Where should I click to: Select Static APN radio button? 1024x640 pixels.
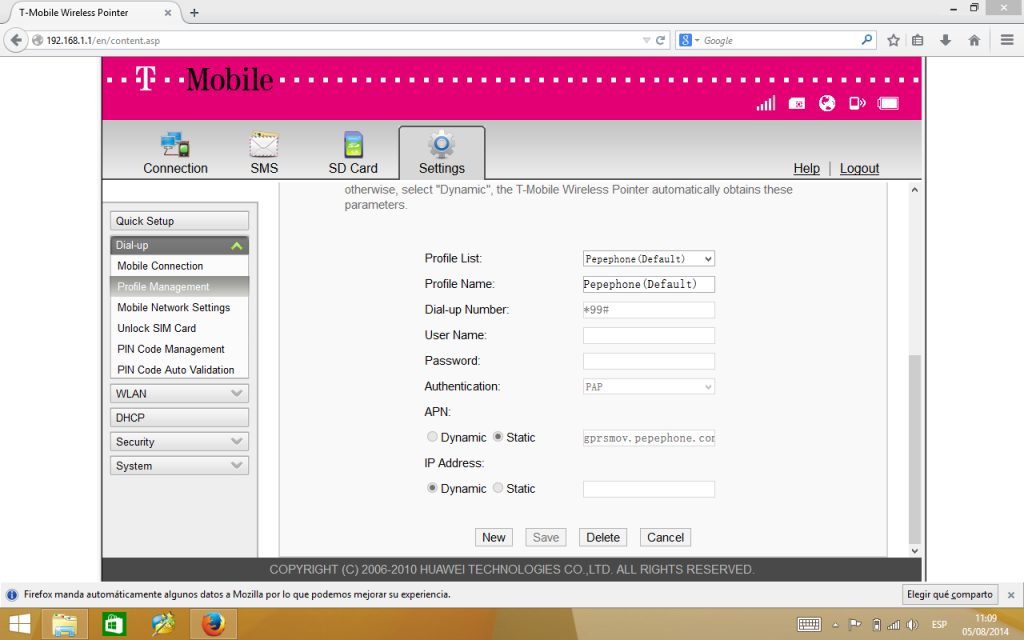point(498,437)
